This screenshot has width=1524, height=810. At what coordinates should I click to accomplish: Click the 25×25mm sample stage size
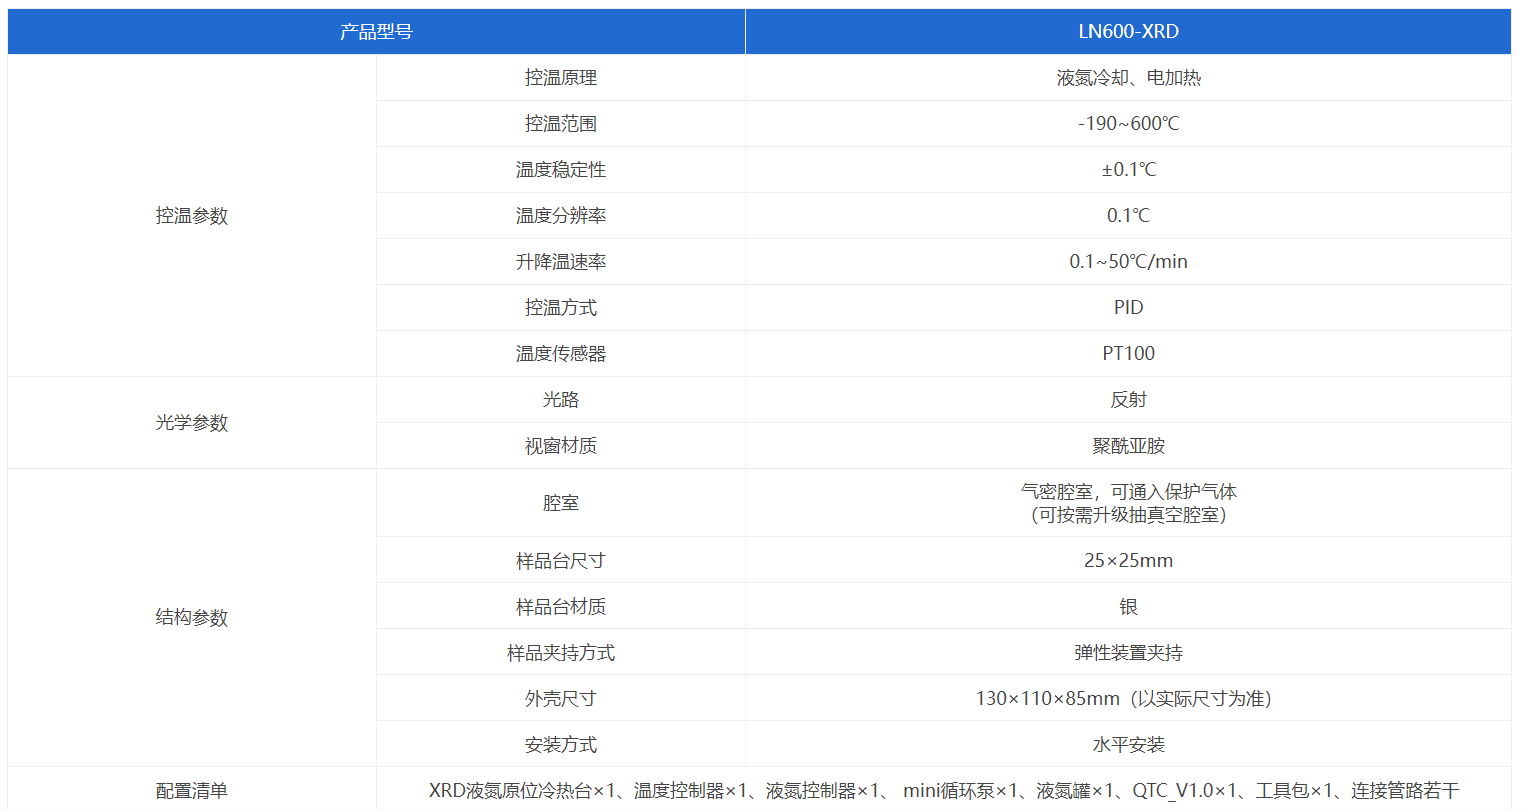(x=1128, y=561)
